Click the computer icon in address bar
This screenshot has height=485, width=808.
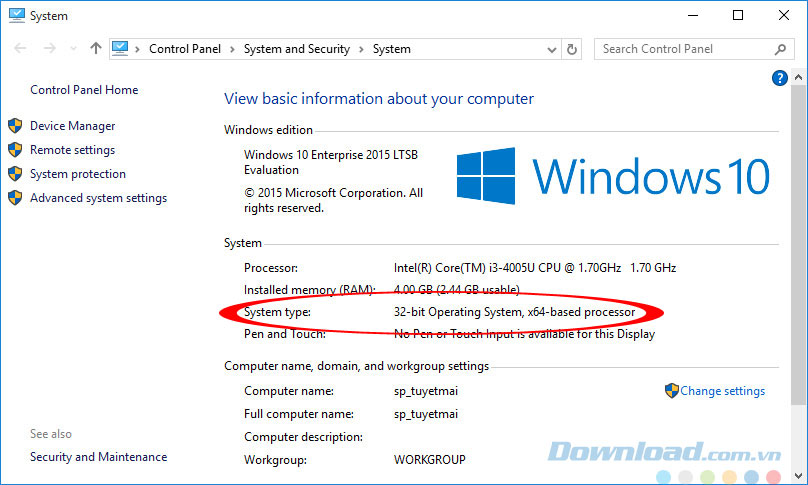pyautogui.click(x=121, y=48)
